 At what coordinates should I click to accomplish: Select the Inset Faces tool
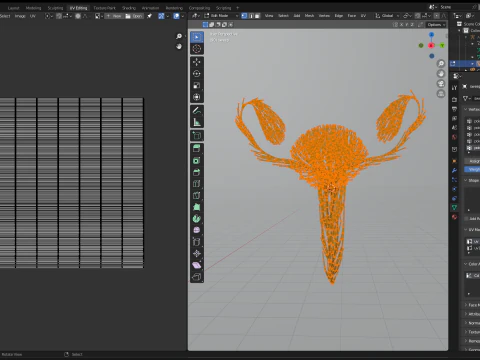click(197, 160)
